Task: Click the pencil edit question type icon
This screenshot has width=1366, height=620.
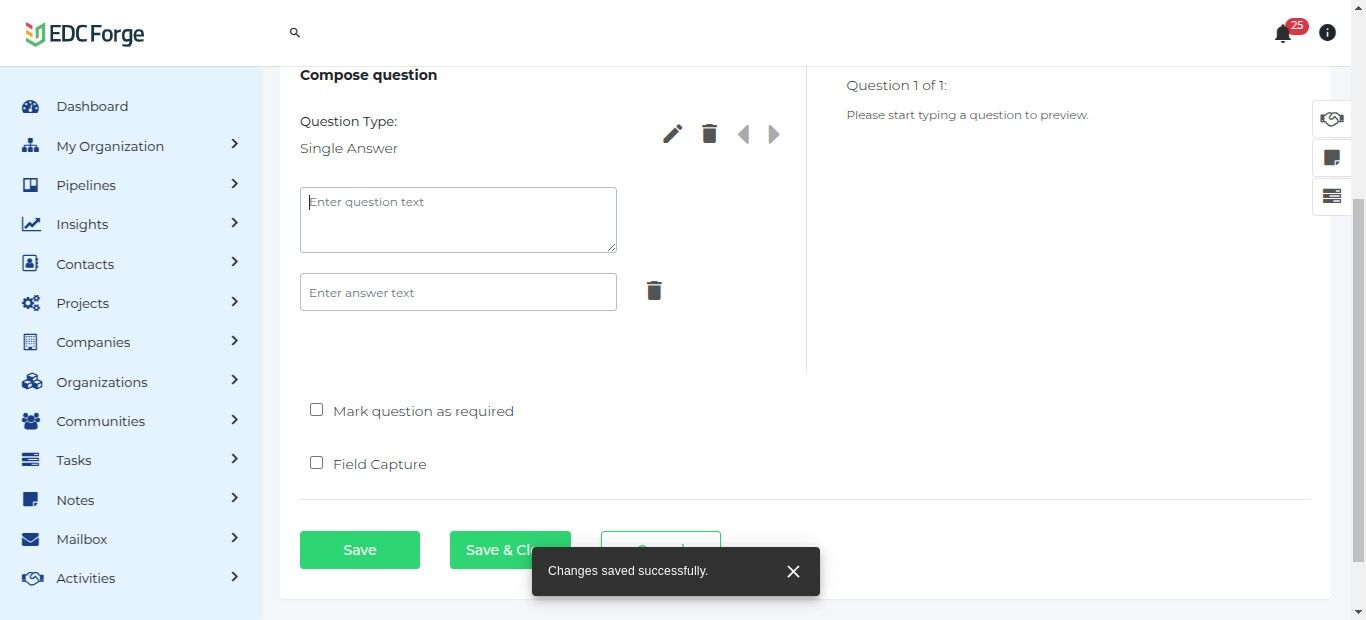Action: click(x=673, y=134)
